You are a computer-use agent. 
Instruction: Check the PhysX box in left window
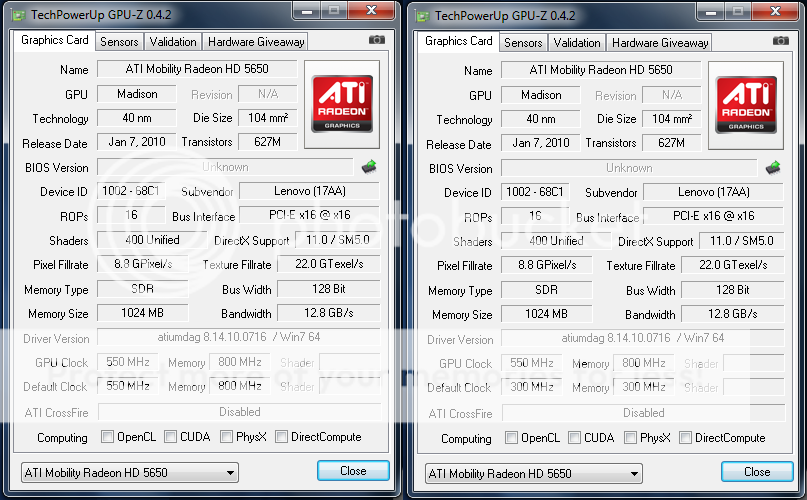pyautogui.click(x=227, y=437)
